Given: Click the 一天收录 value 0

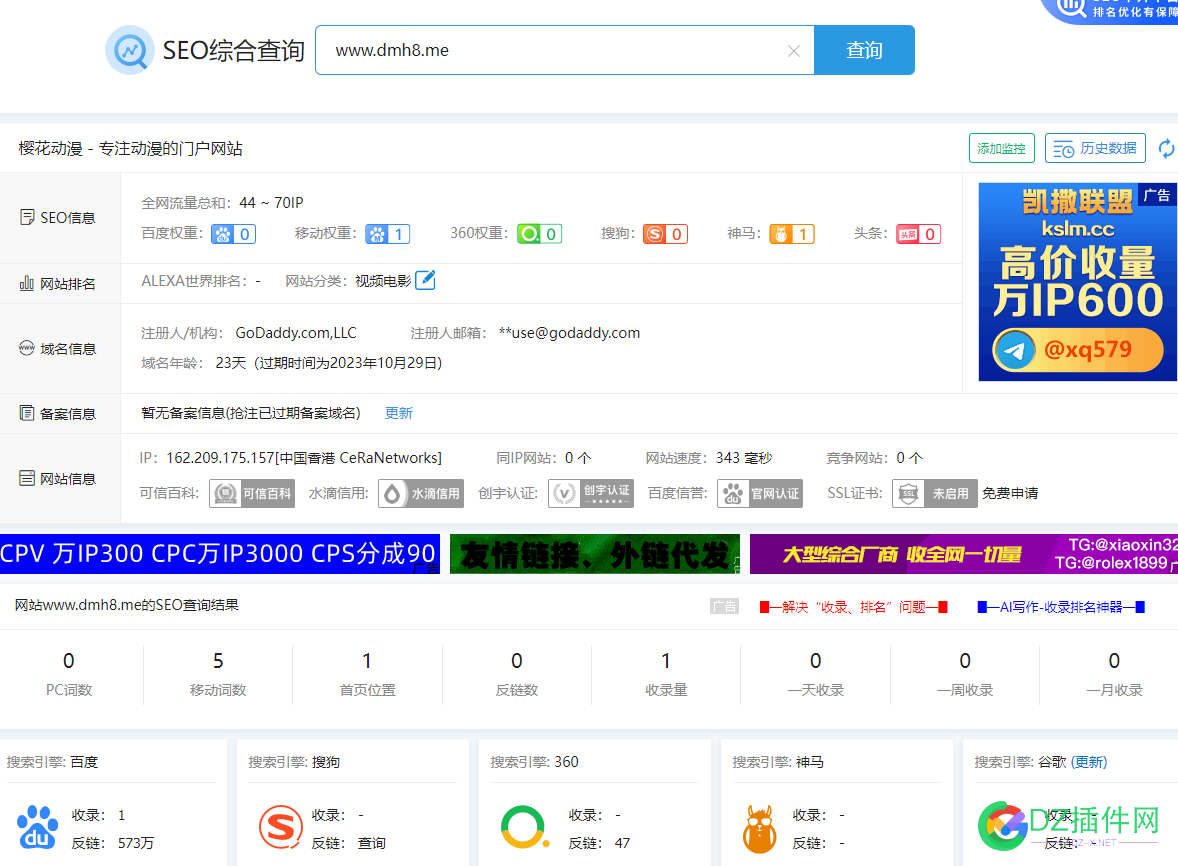Looking at the screenshot, I should pyautogui.click(x=816, y=661).
